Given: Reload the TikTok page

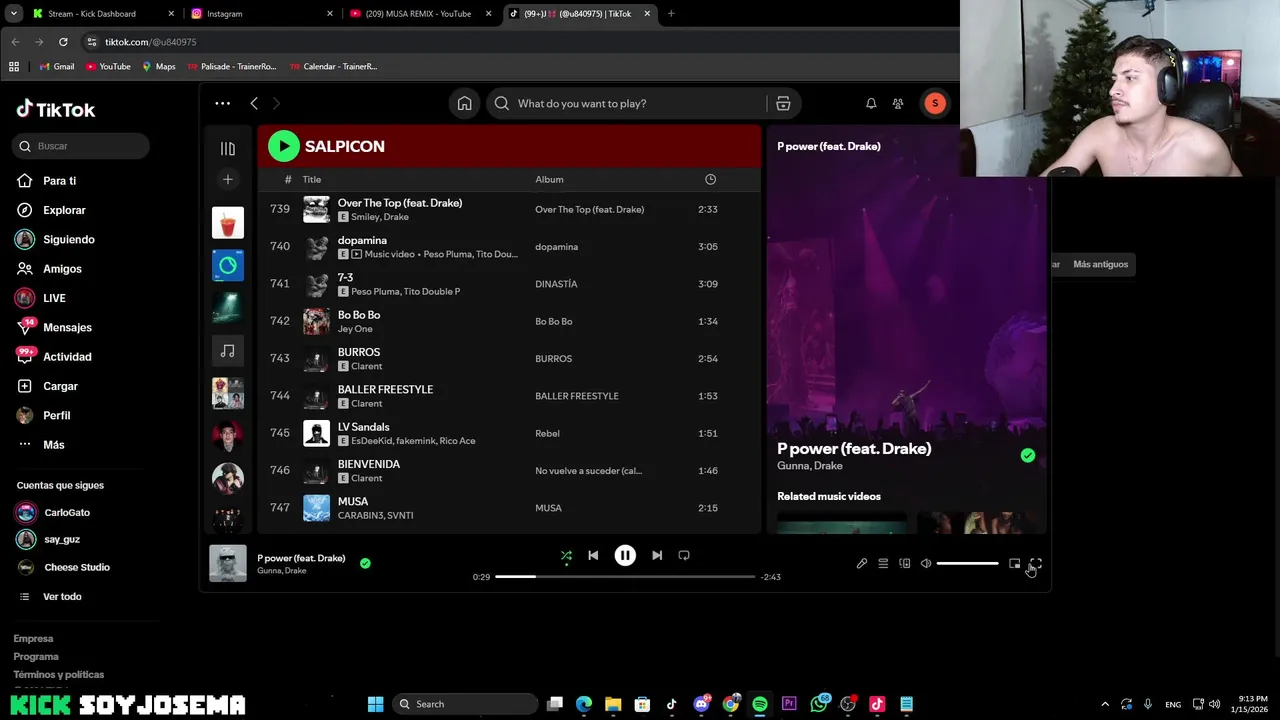Looking at the screenshot, I should coord(63,42).
